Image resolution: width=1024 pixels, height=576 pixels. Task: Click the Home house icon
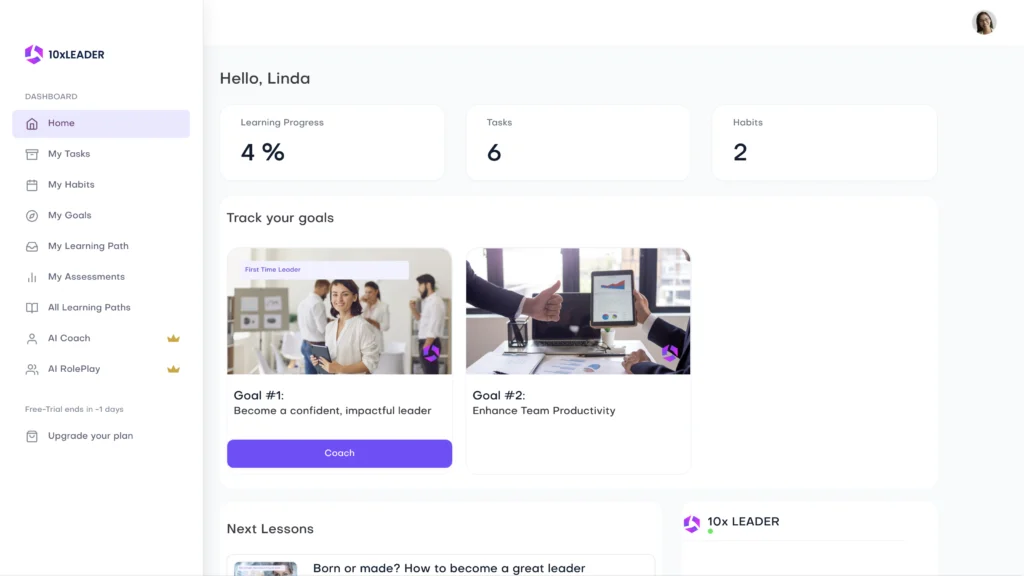coord(32,123)
